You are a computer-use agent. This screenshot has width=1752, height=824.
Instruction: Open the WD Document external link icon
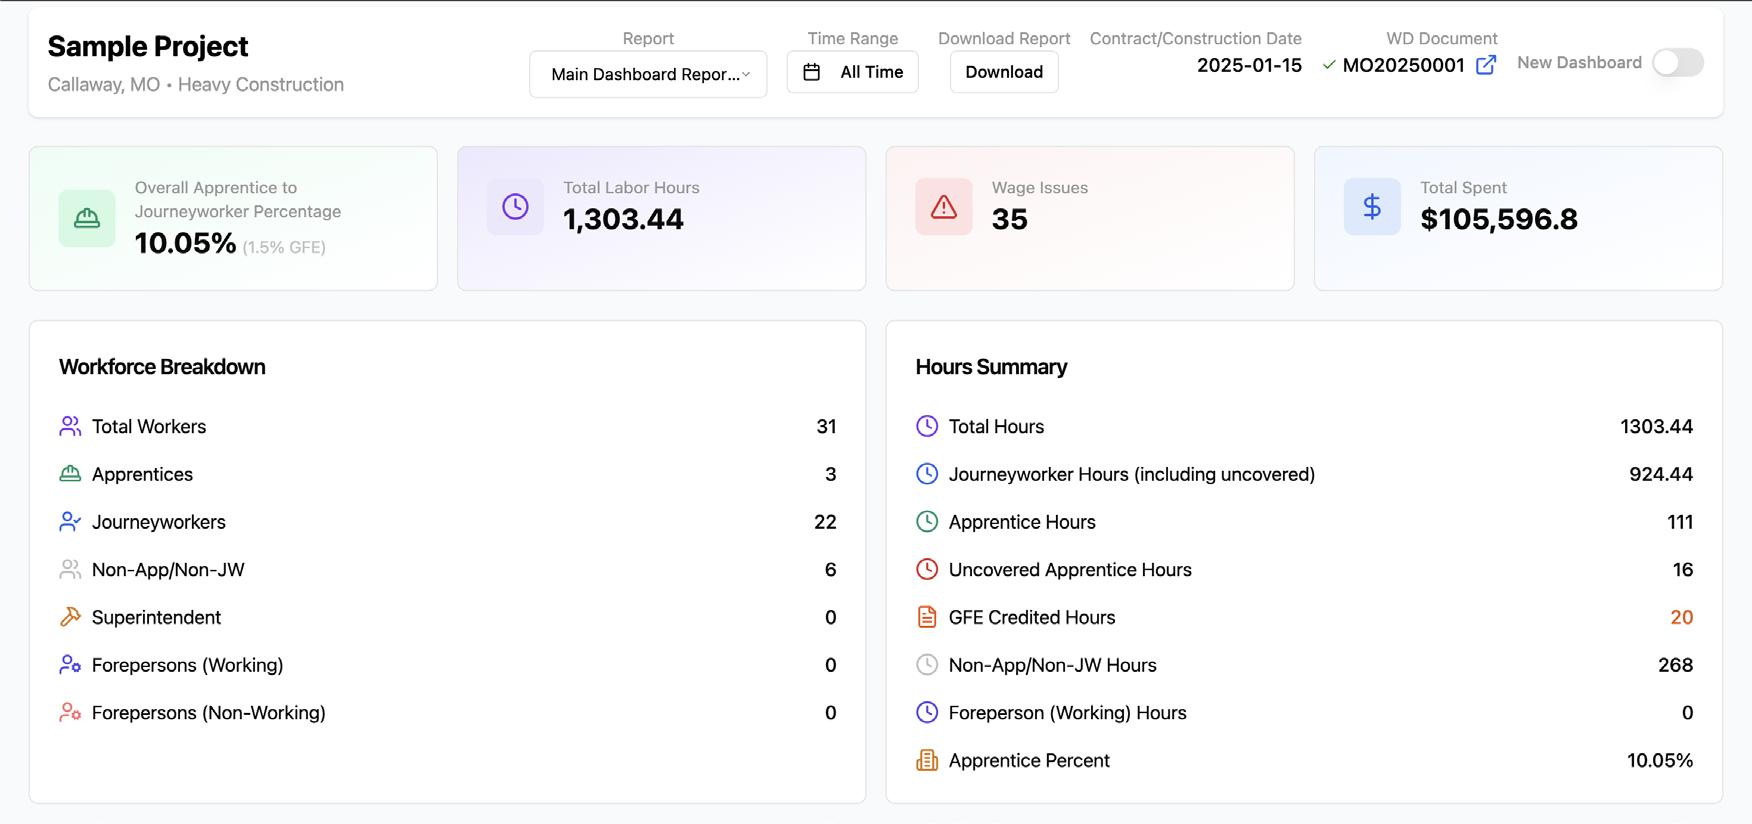tap(1486, 65)
